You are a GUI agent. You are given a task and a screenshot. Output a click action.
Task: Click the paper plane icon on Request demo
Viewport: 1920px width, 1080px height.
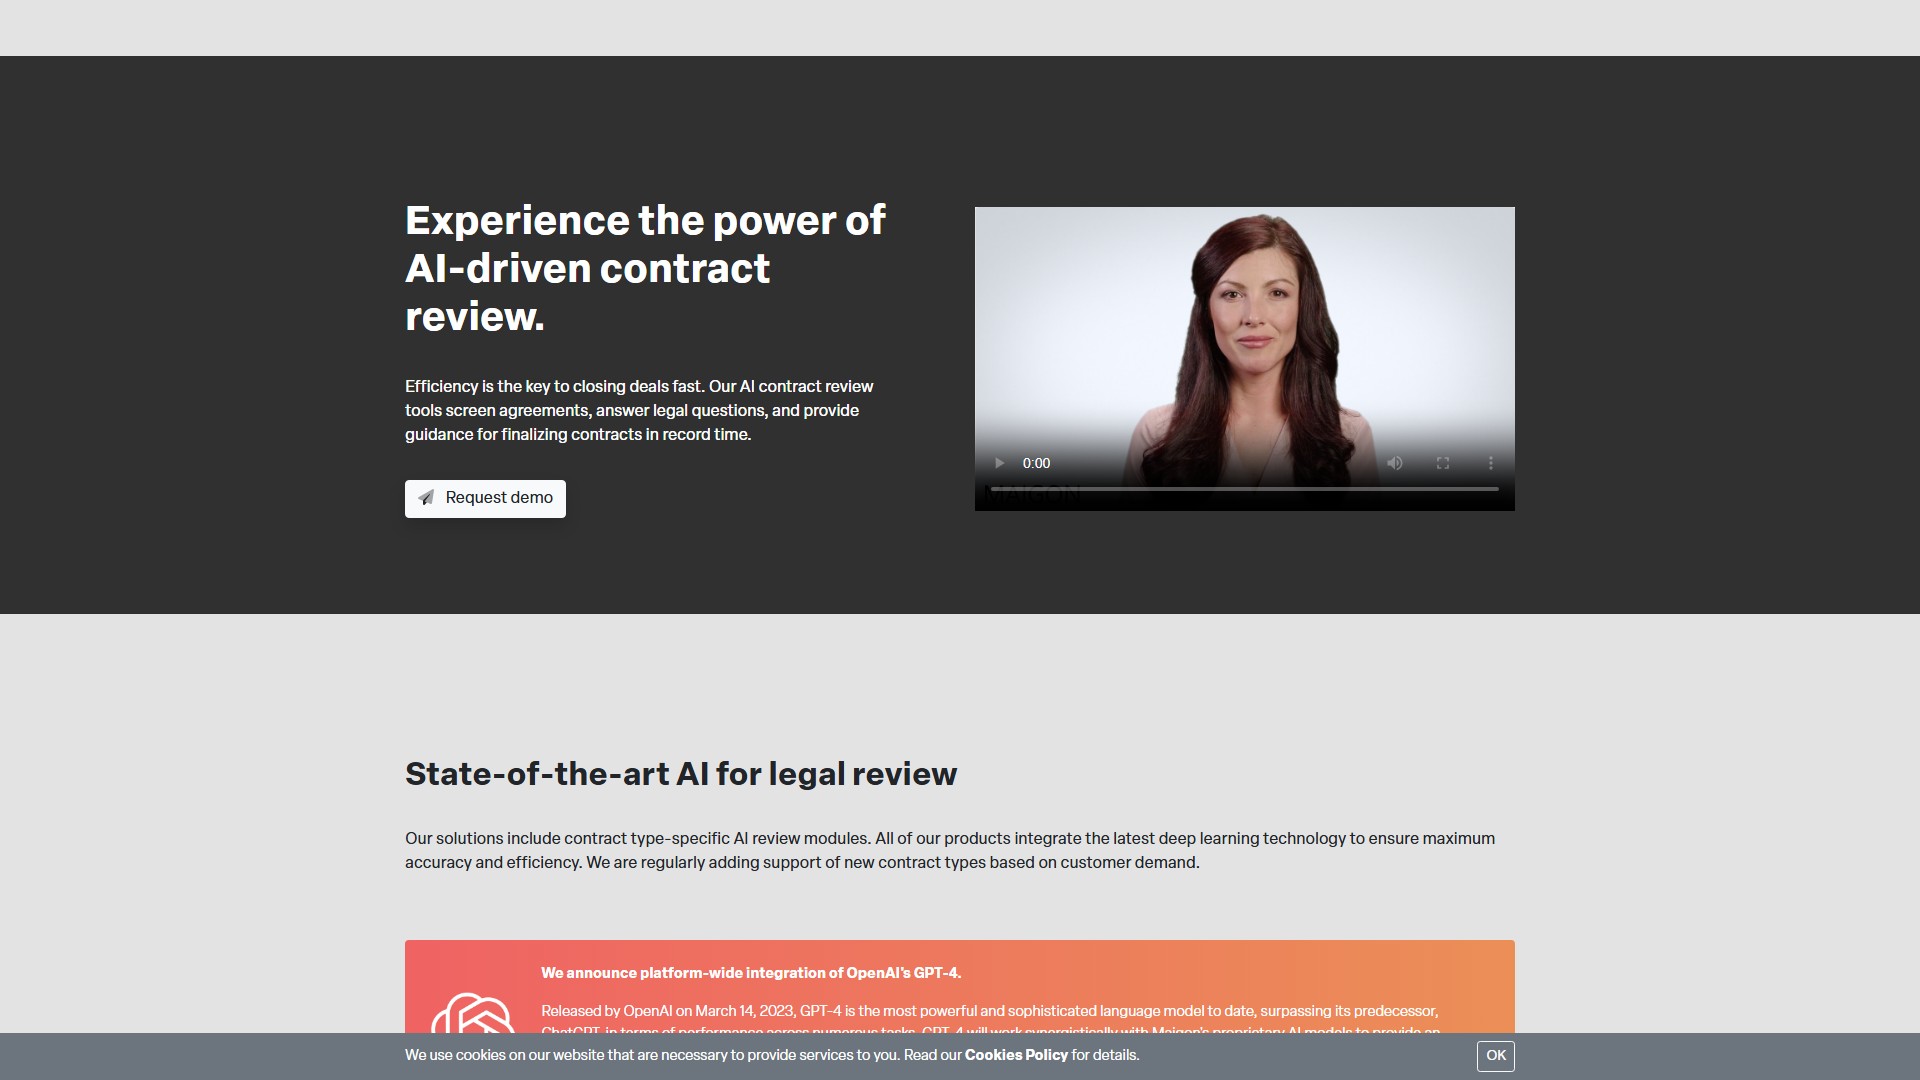[426, 498]
